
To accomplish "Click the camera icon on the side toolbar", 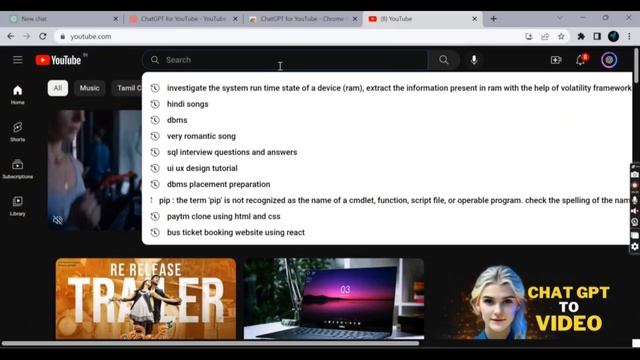I will 635,175.
